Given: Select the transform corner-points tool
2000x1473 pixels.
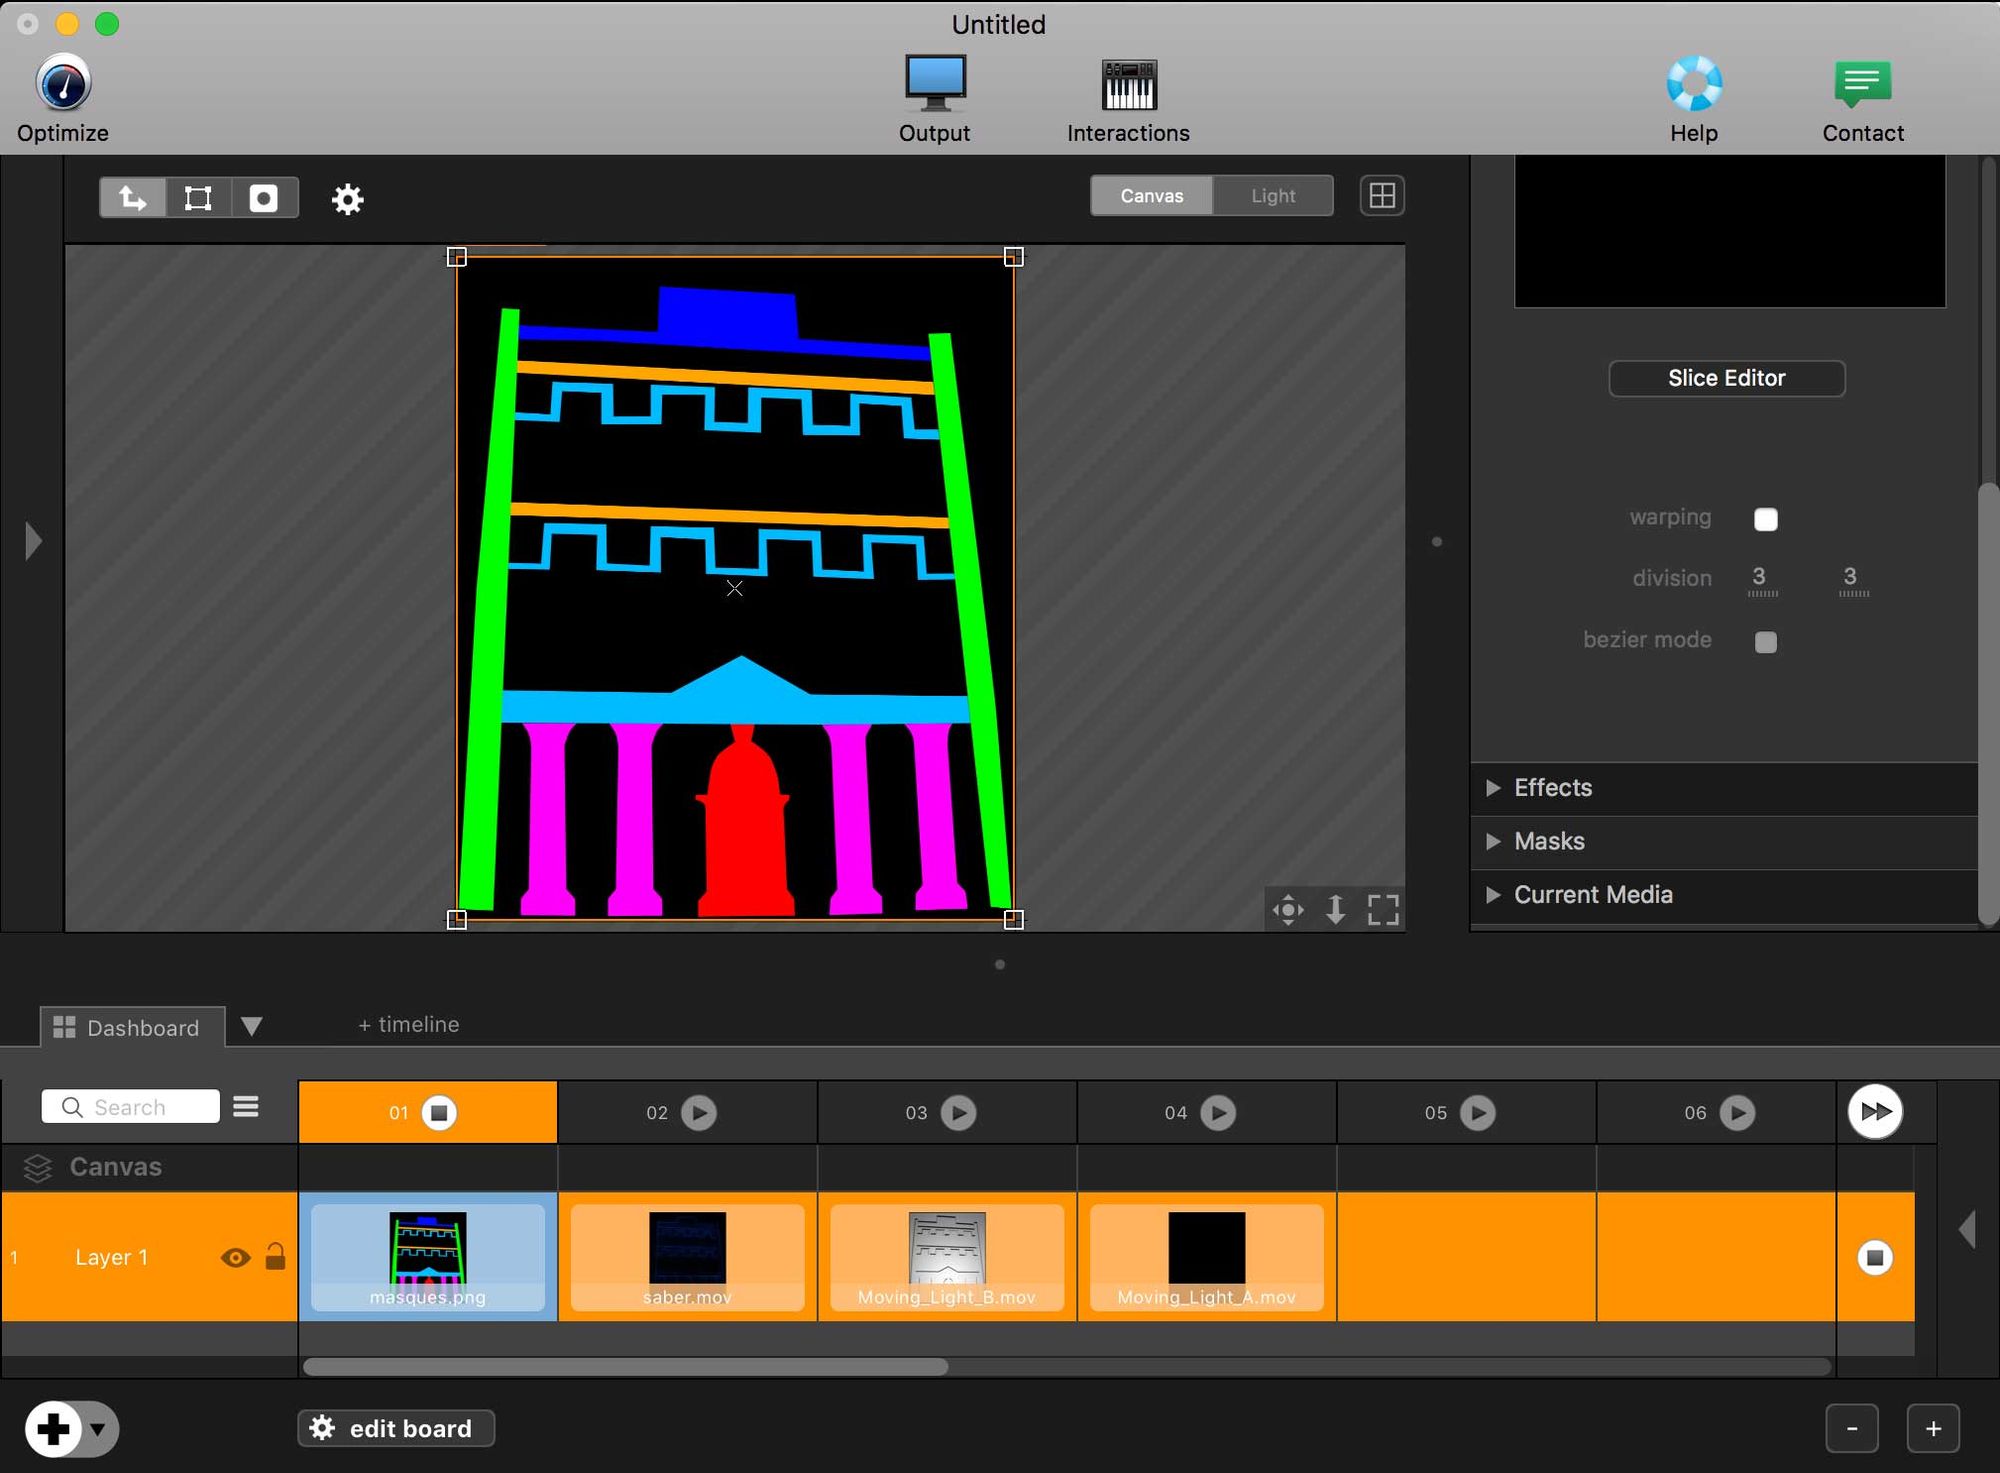Looking at the screenshot, I should coord(198,198).
